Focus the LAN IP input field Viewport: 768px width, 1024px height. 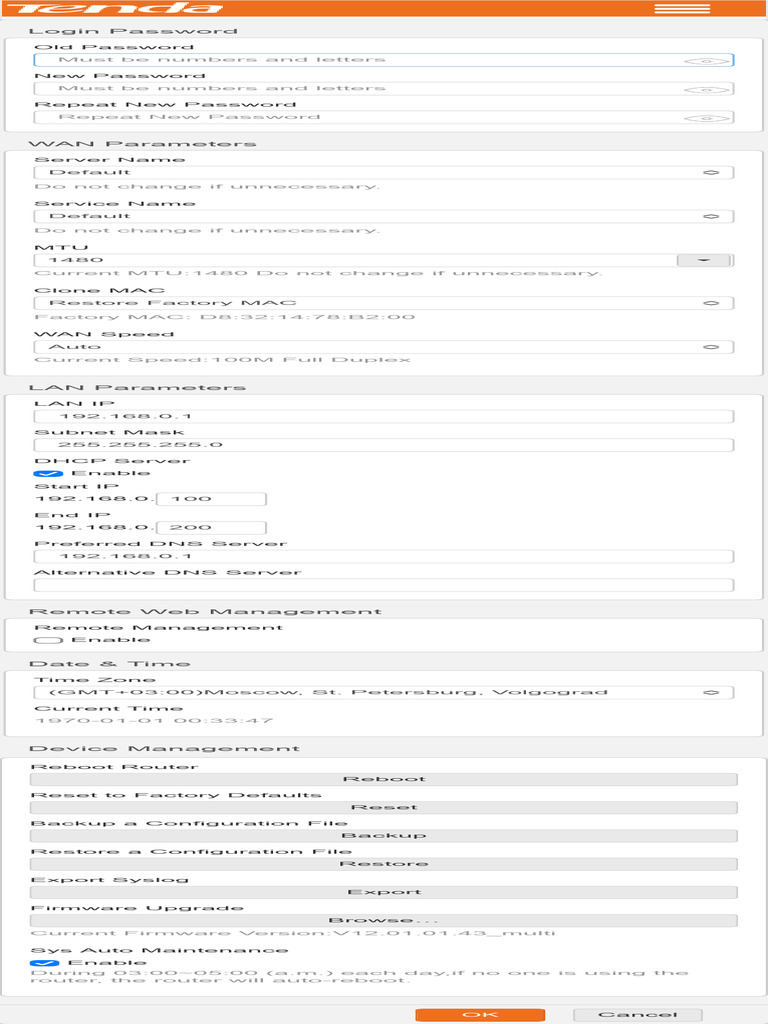[384, 417]
